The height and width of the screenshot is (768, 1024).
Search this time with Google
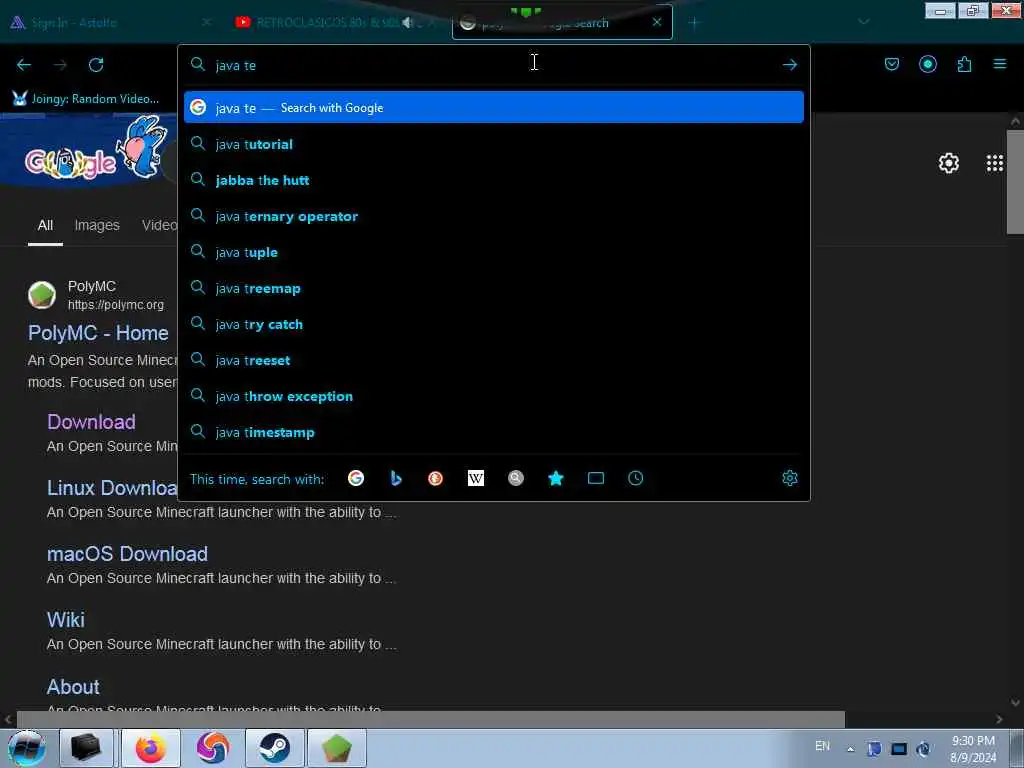pos(356,478)
